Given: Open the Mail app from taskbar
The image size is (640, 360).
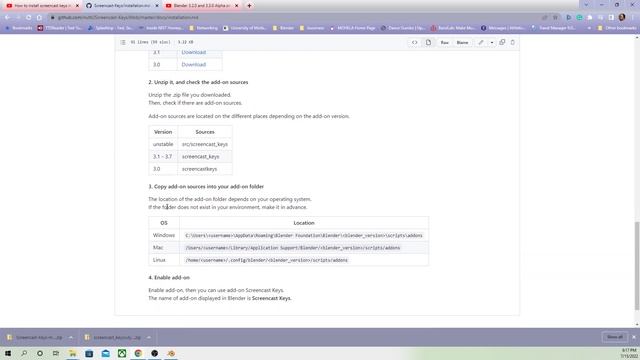Looking at the screenshot, I should tap(105, 353).
